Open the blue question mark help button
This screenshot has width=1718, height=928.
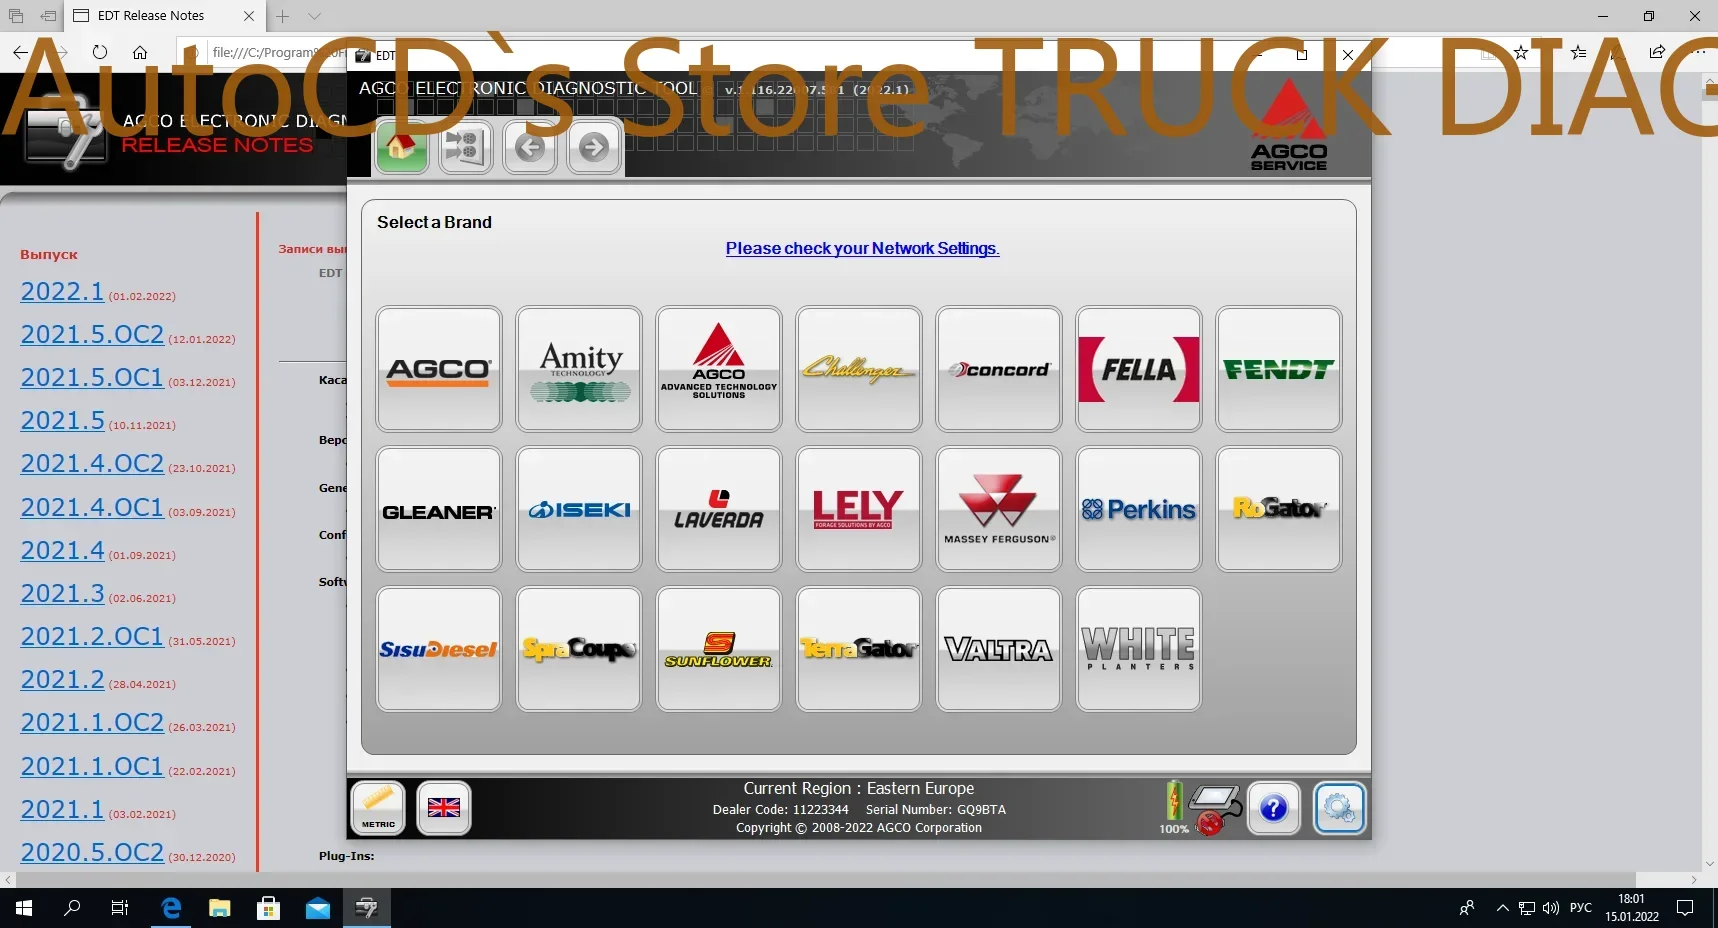(x=1273, y=808)
